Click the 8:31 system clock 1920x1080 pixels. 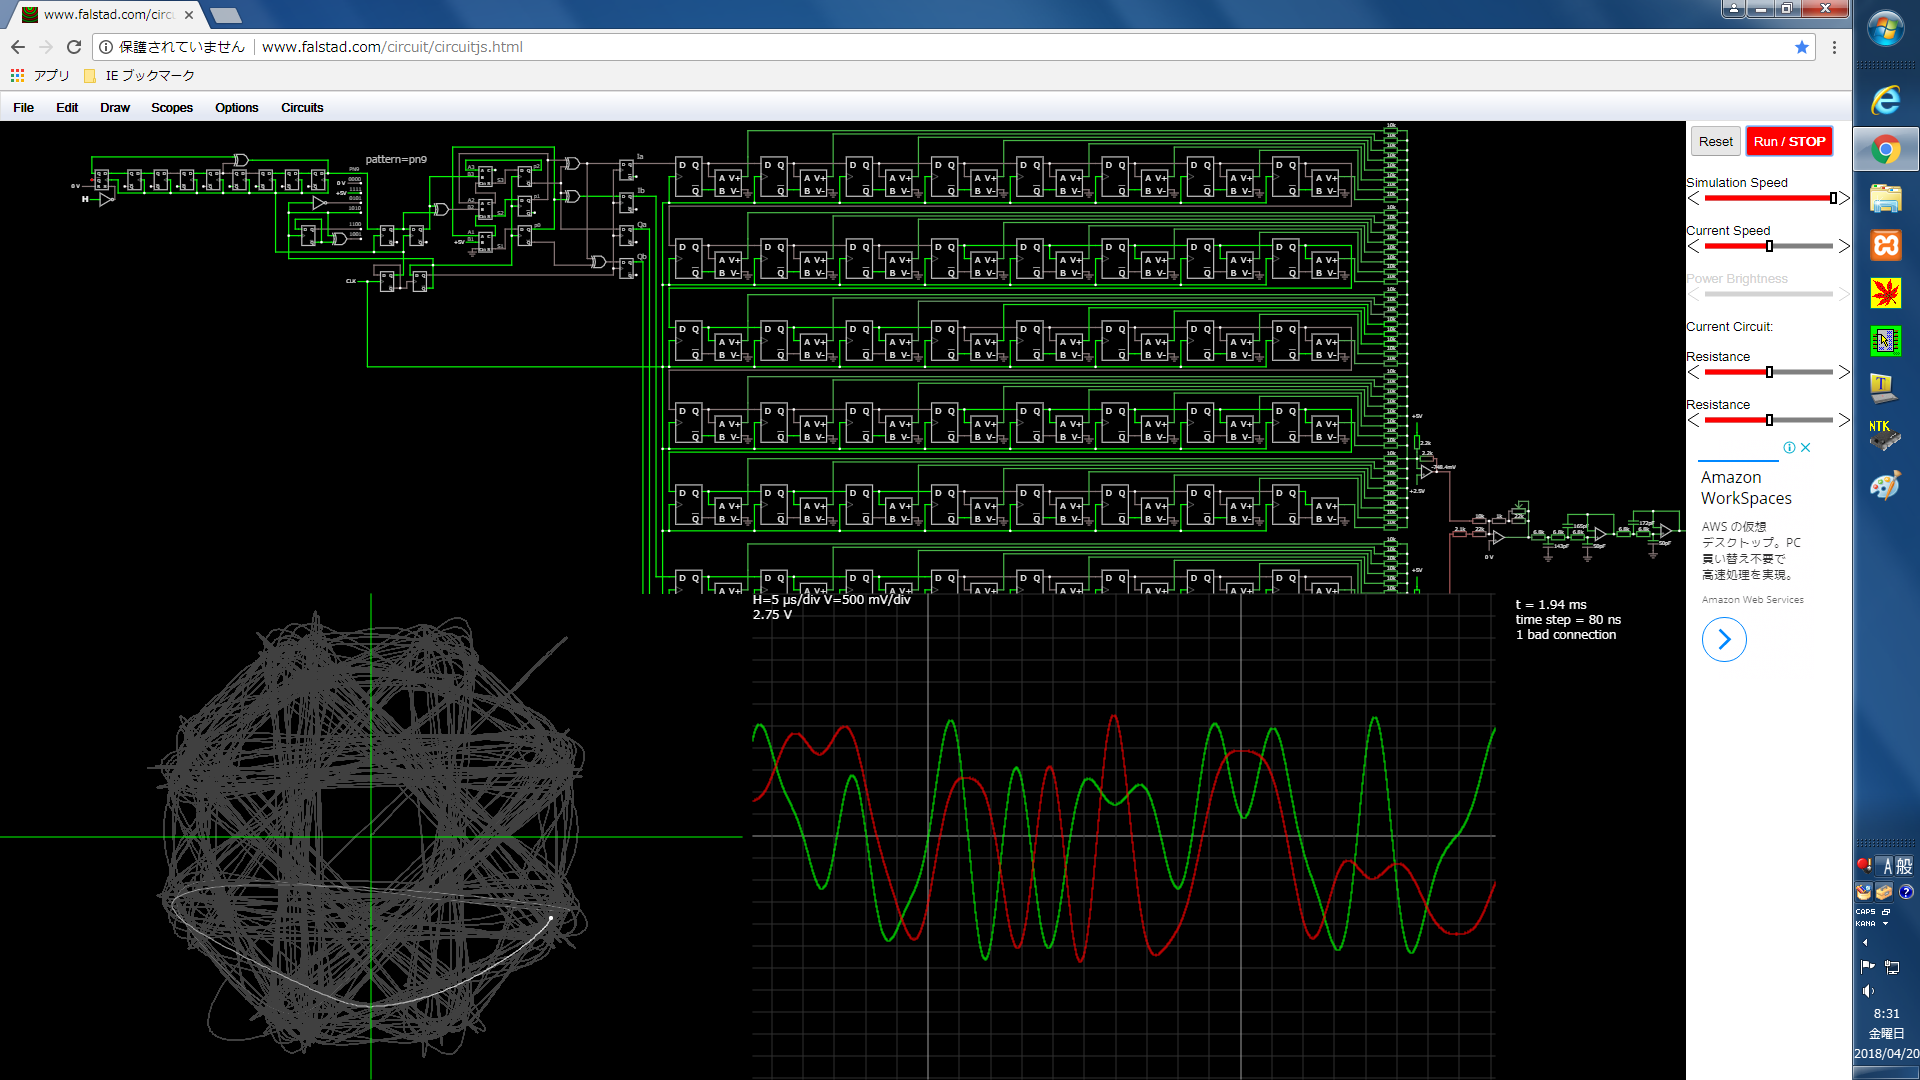(x=1886, y=1014)
